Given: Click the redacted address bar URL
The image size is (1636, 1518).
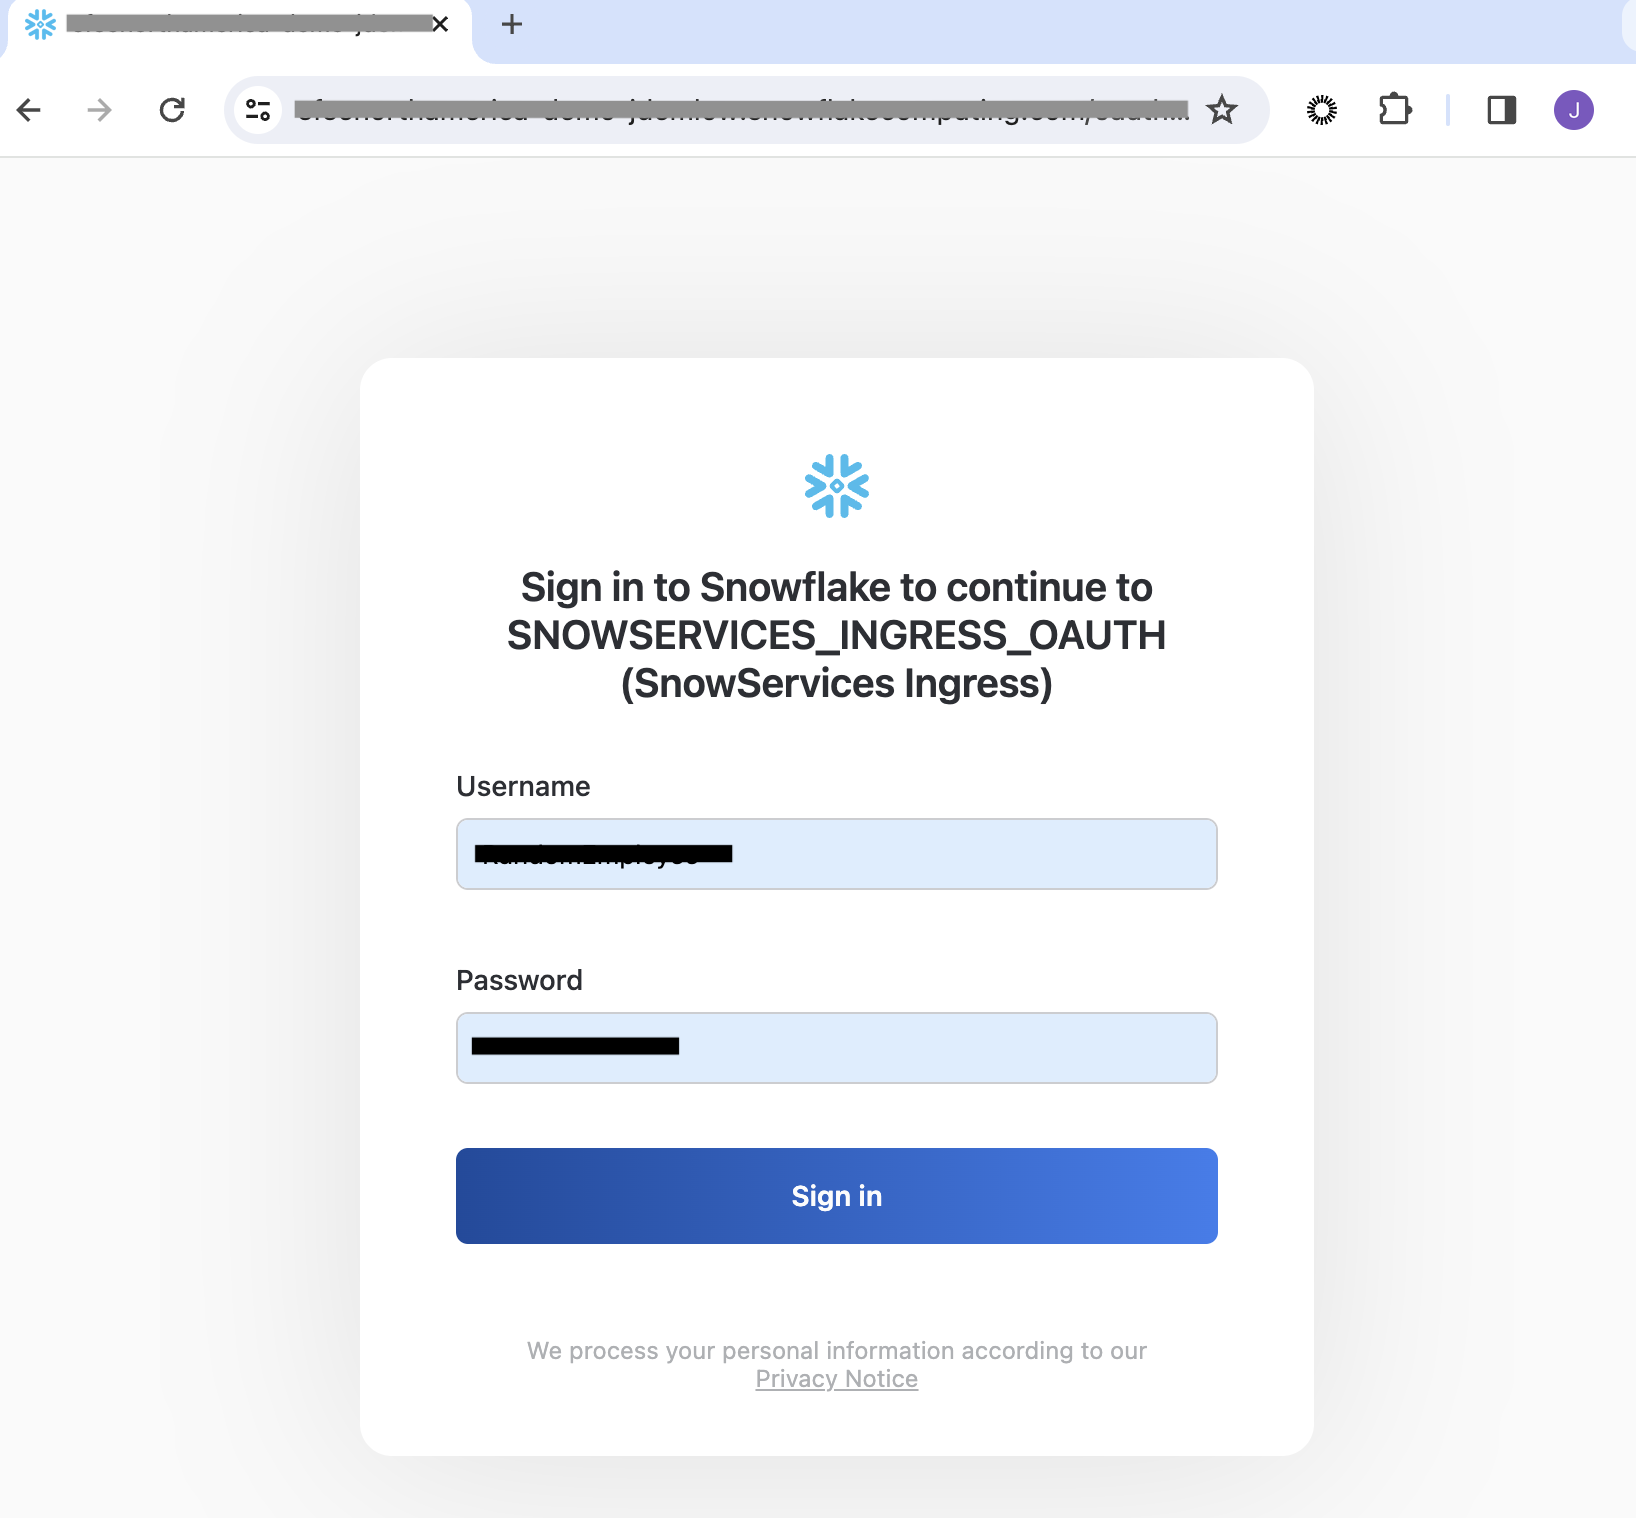Looking at the screenshot, I should click(741, 110).
